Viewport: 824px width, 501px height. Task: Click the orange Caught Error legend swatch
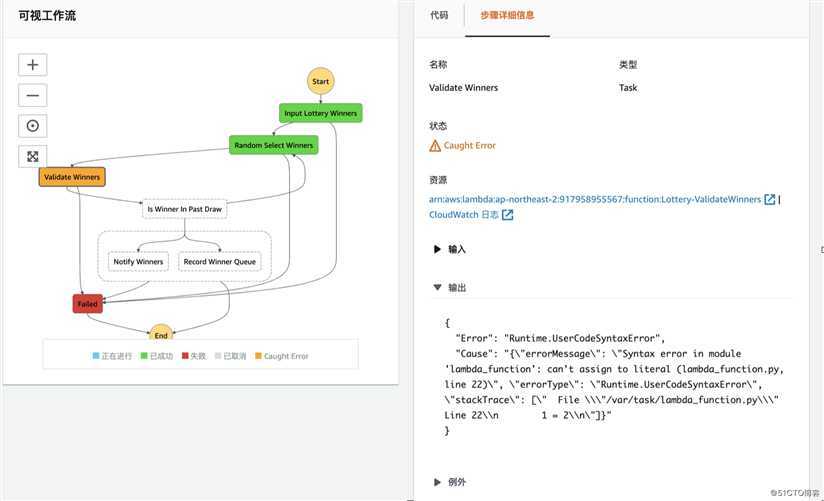coord(258,356)
